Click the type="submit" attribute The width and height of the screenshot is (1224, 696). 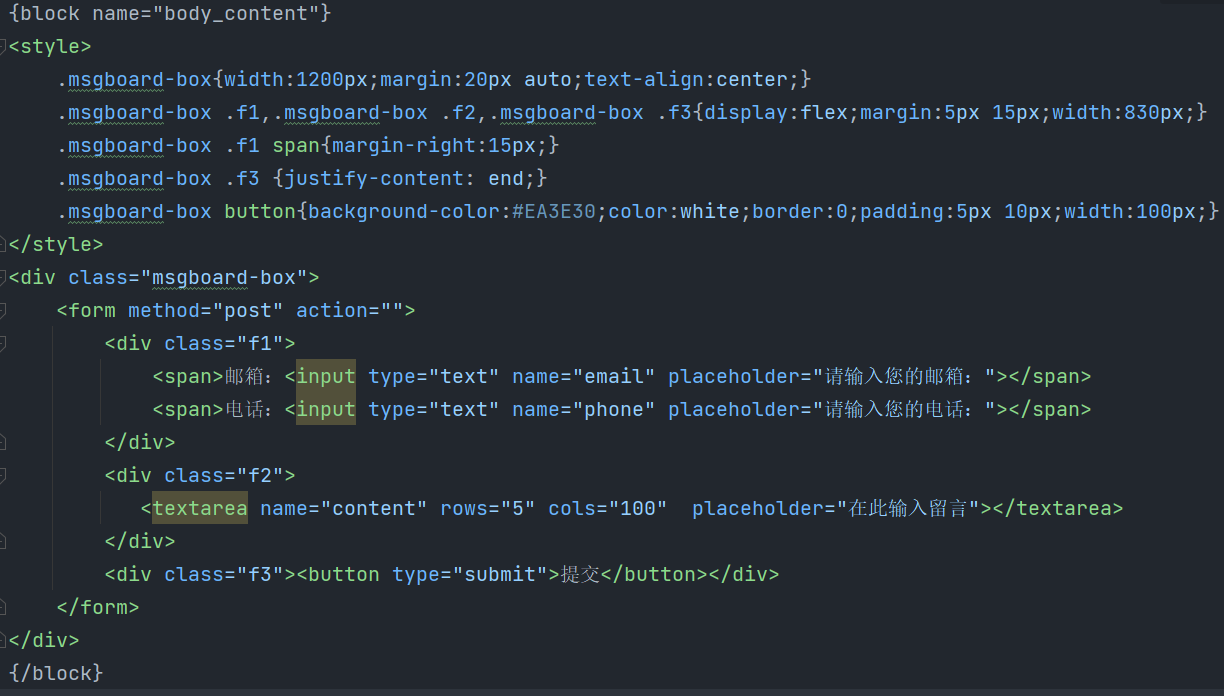[x=470, y=574]
